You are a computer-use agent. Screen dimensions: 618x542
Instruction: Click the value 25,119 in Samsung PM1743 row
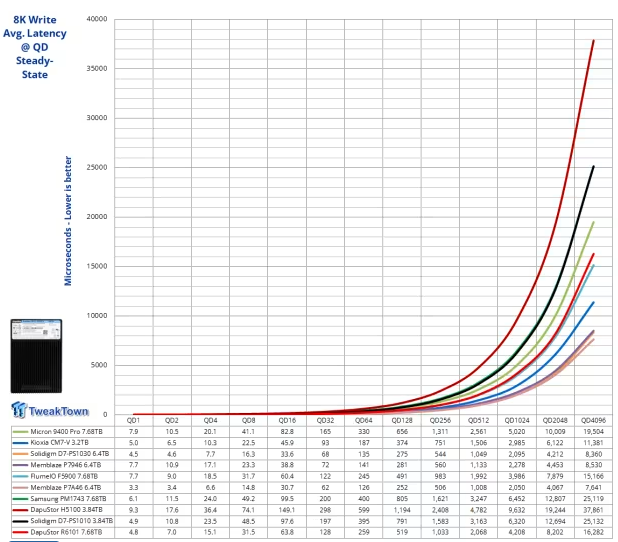coord(593,499)
